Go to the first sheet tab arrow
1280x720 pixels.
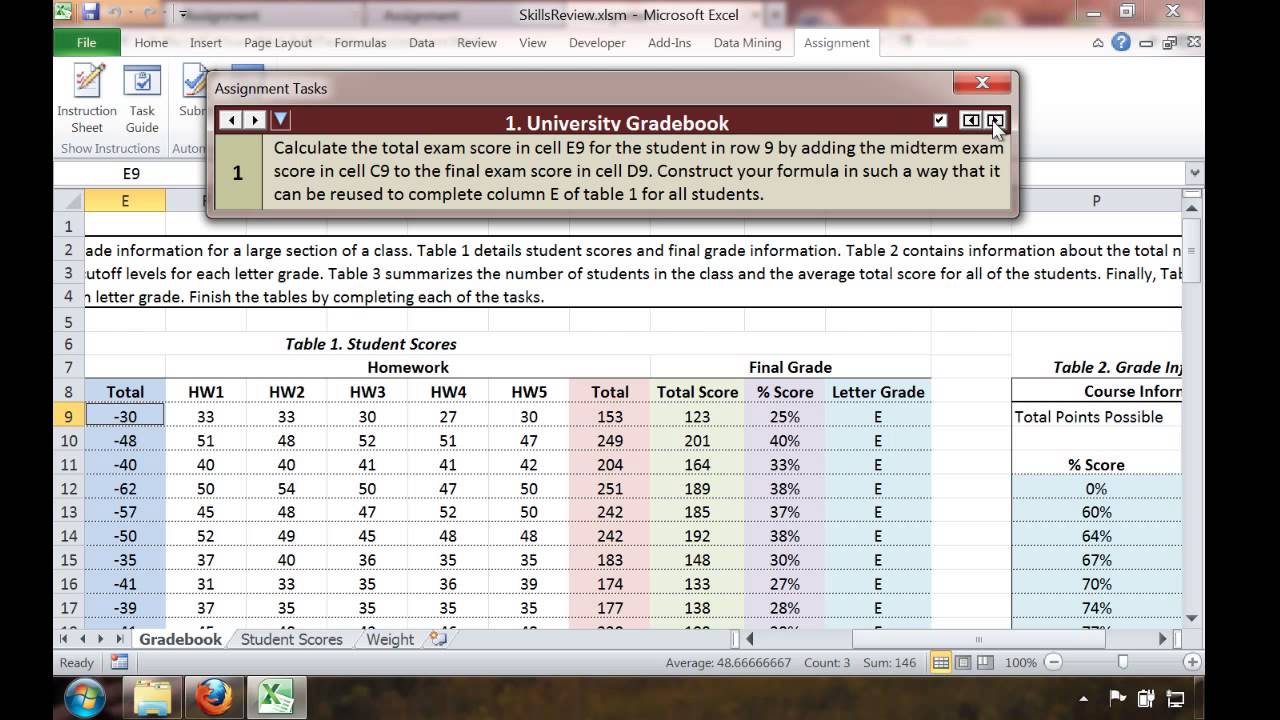click(x=65, y=638)
